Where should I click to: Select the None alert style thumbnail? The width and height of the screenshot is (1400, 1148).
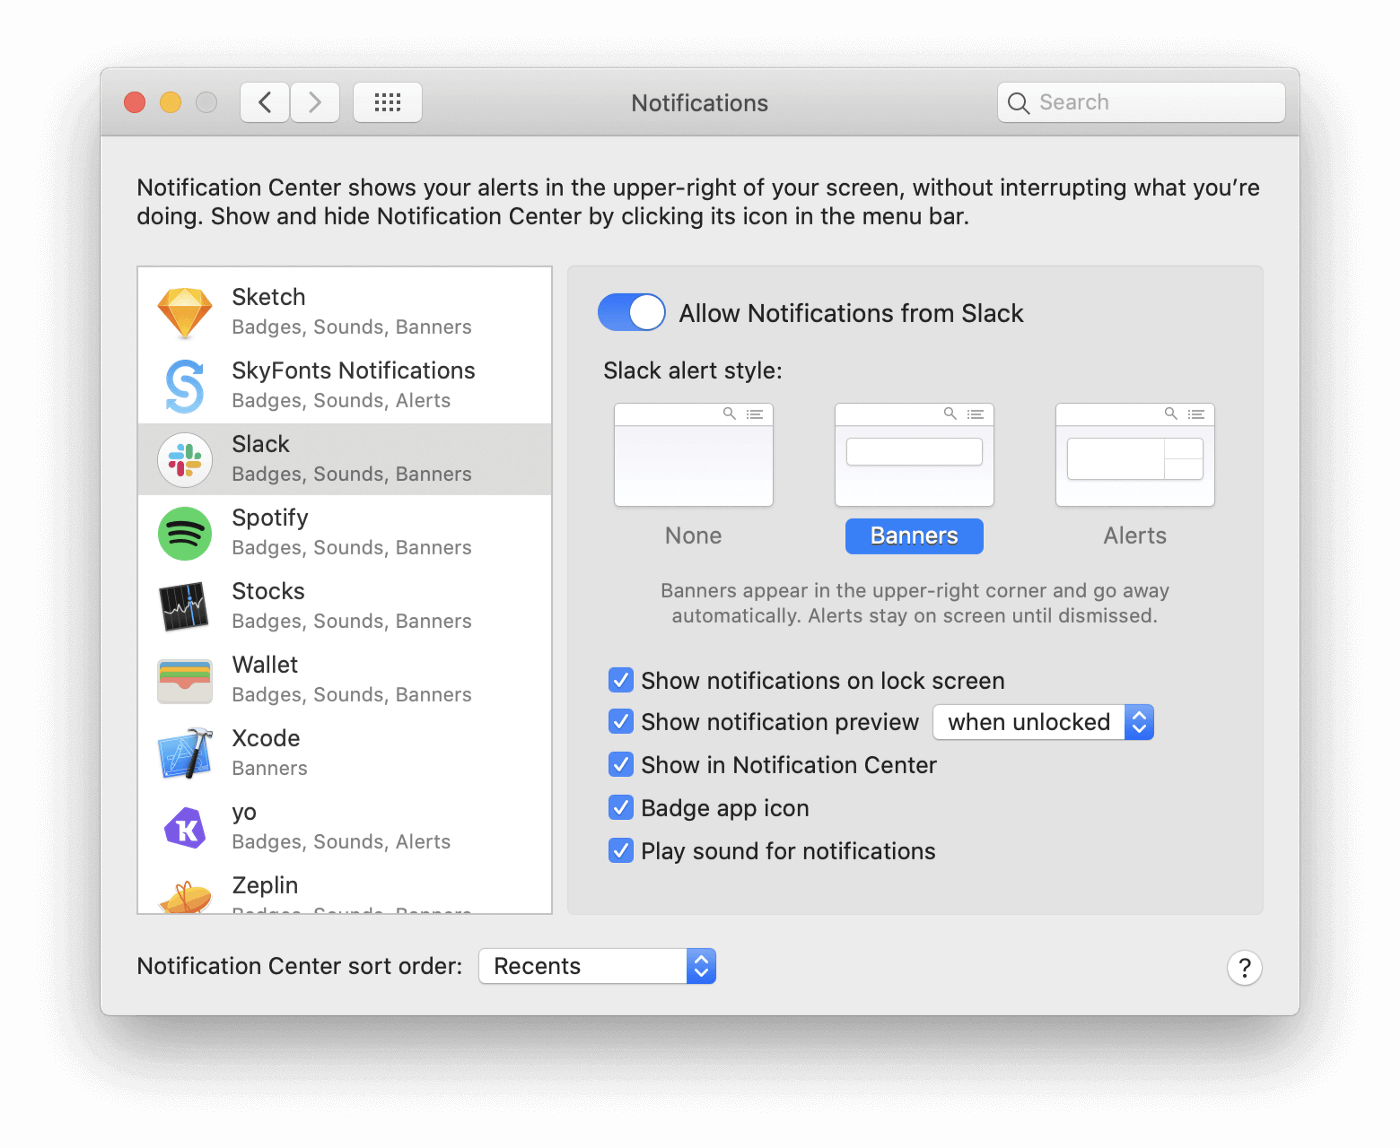693,456
